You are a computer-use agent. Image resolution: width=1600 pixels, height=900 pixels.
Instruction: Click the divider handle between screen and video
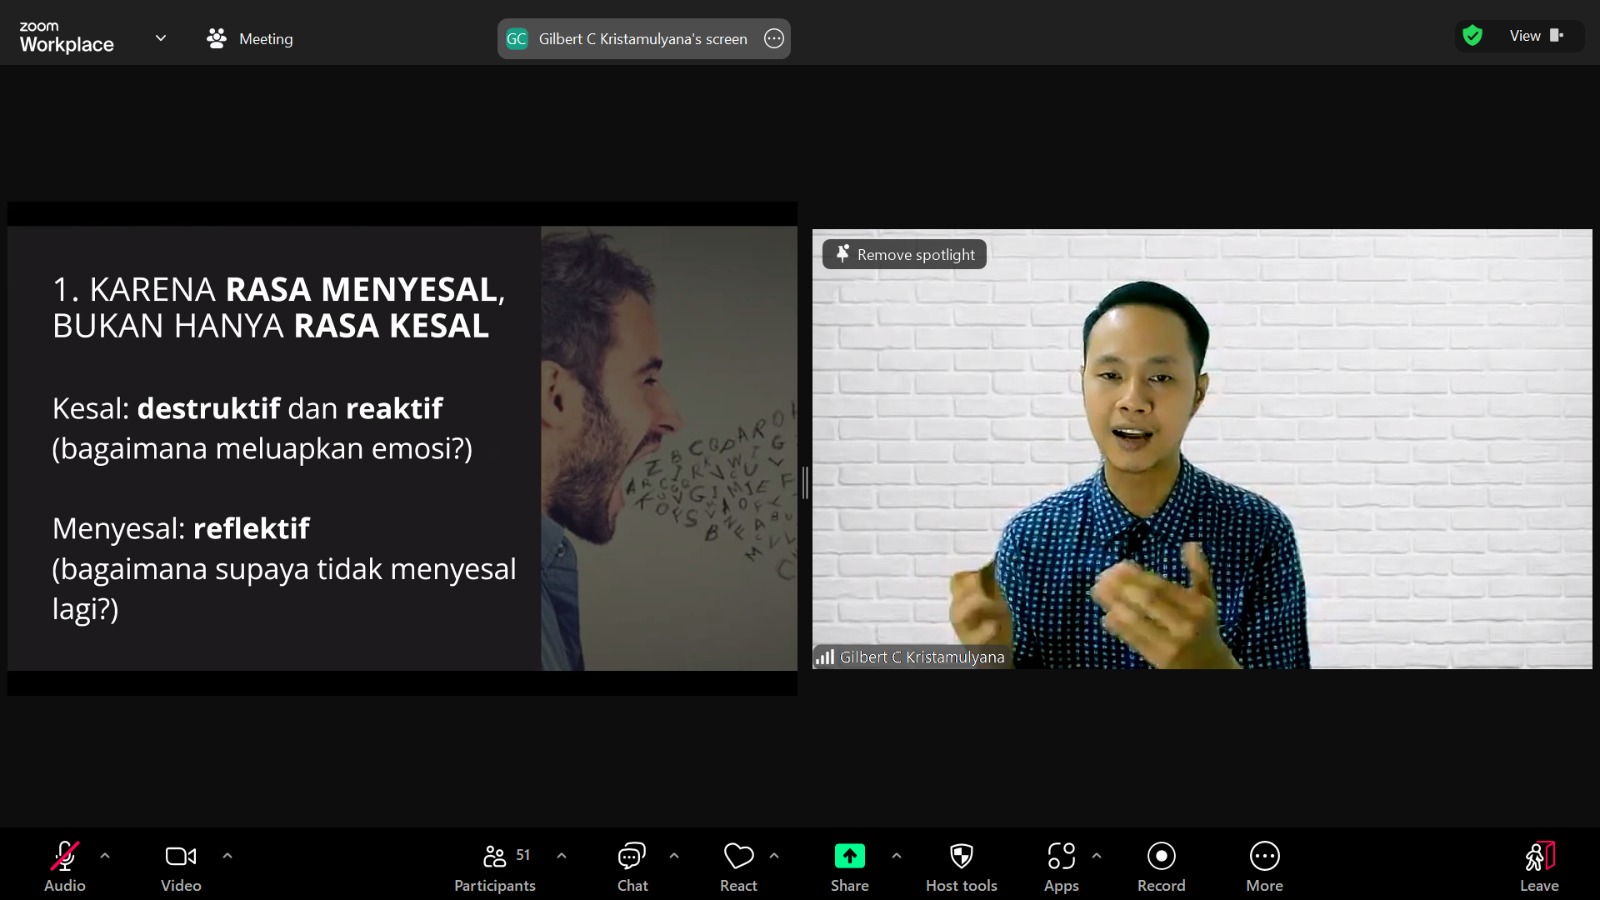(805, 483)
